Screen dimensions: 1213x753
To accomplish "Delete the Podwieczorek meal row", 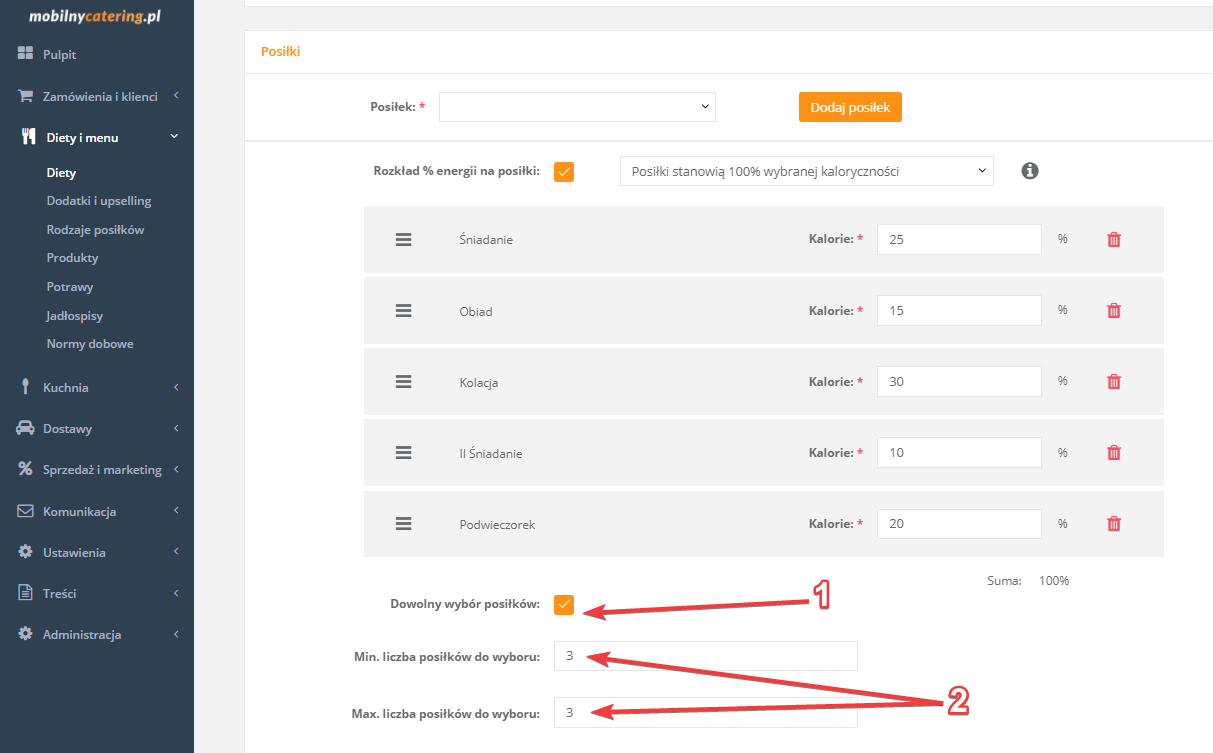I will pyautogui.click(x=1114, y=524).
